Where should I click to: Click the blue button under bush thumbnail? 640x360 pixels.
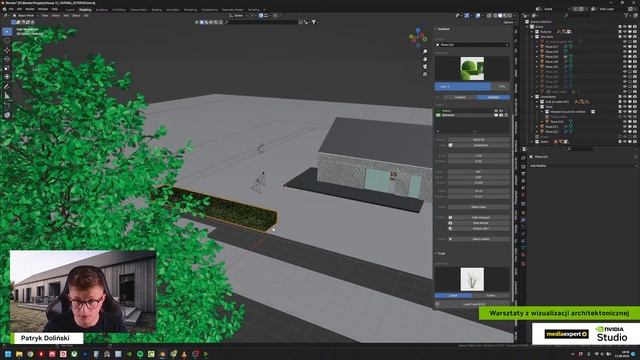(463, 87)
